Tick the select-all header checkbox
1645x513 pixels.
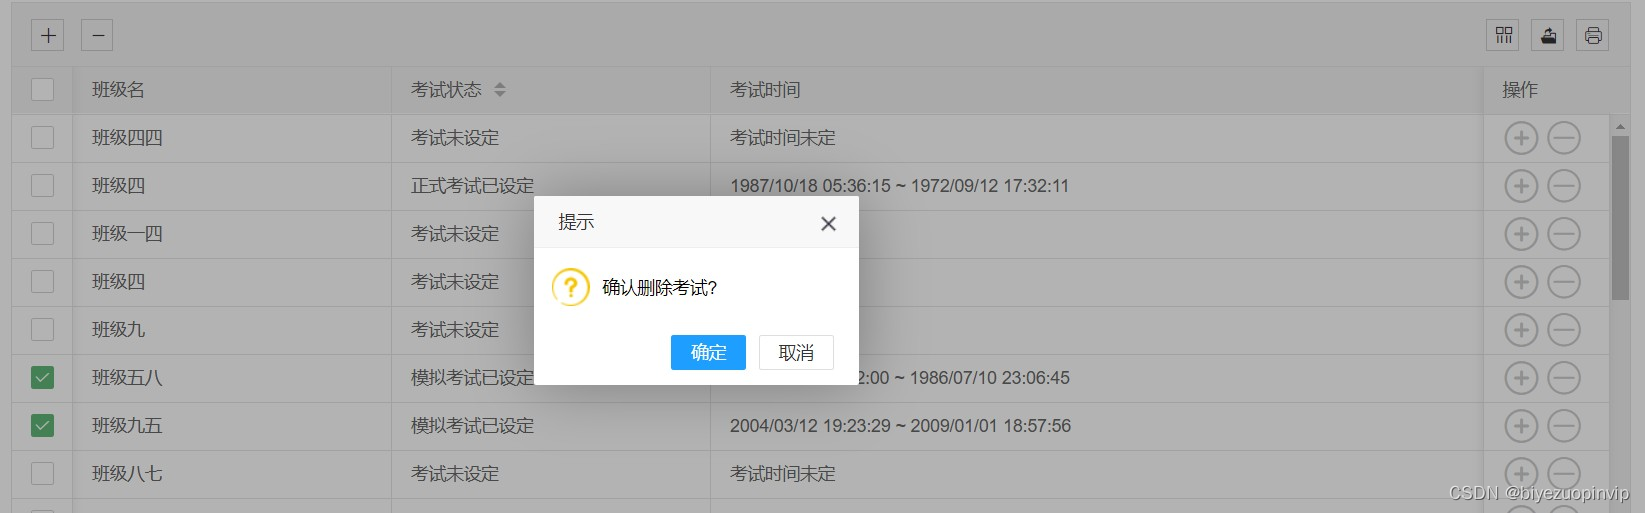point(42,89)
